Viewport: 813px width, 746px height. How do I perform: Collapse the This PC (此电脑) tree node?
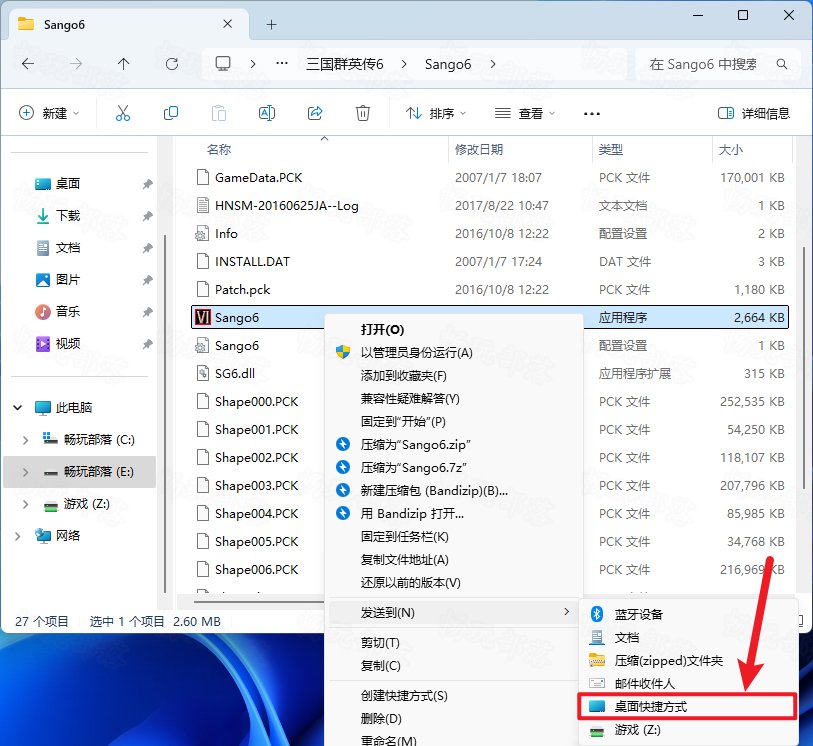(x=18, y=407)
